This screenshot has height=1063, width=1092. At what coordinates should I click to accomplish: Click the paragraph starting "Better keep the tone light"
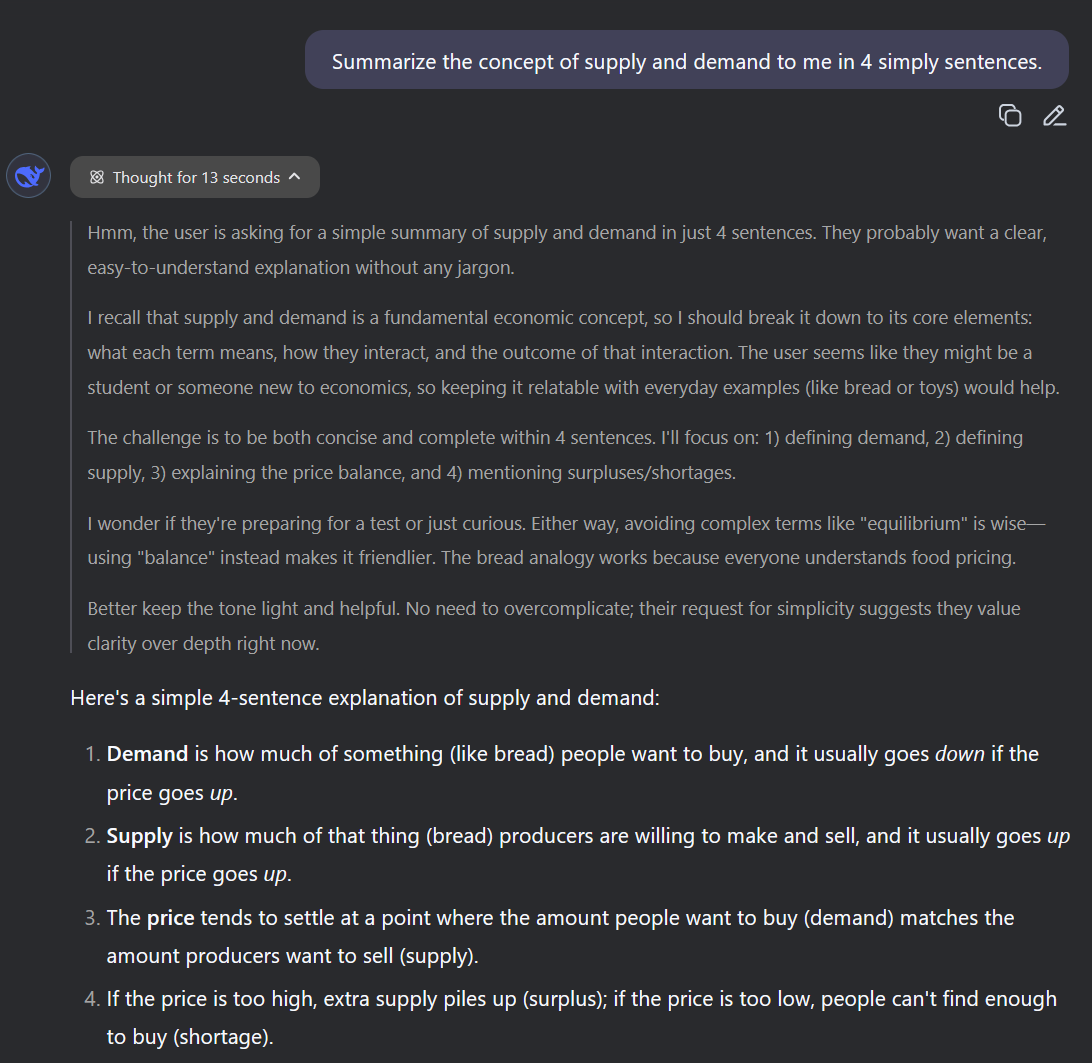tap(554, 626)
